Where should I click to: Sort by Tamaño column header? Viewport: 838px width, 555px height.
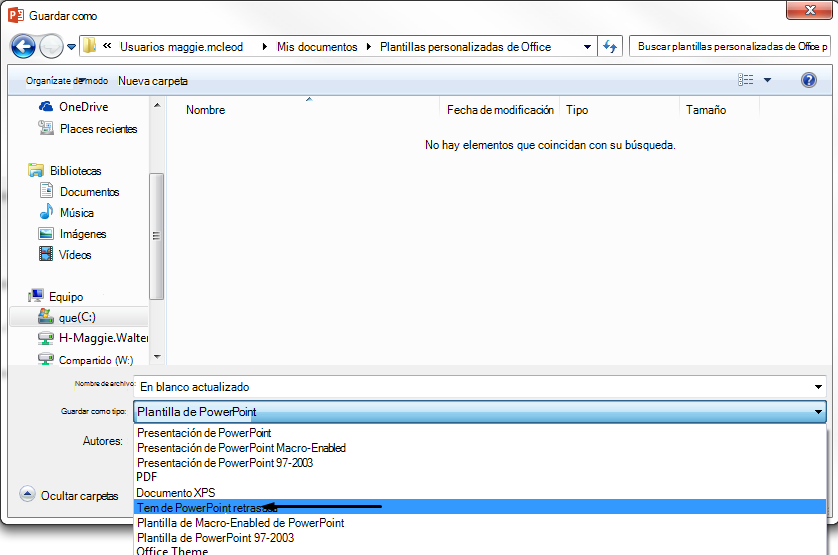706,110
